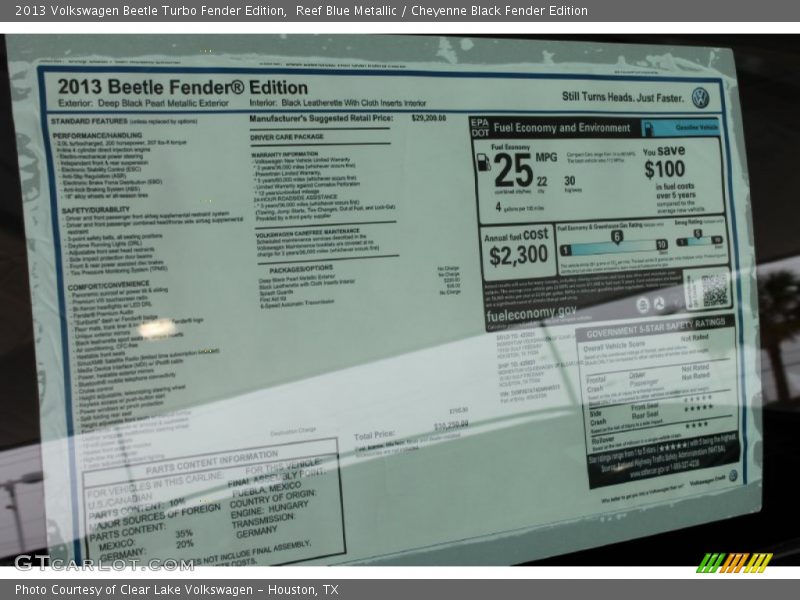Click 'Interior: Black Leatherette With Cloth Inserts' line

tap(338, 103)
